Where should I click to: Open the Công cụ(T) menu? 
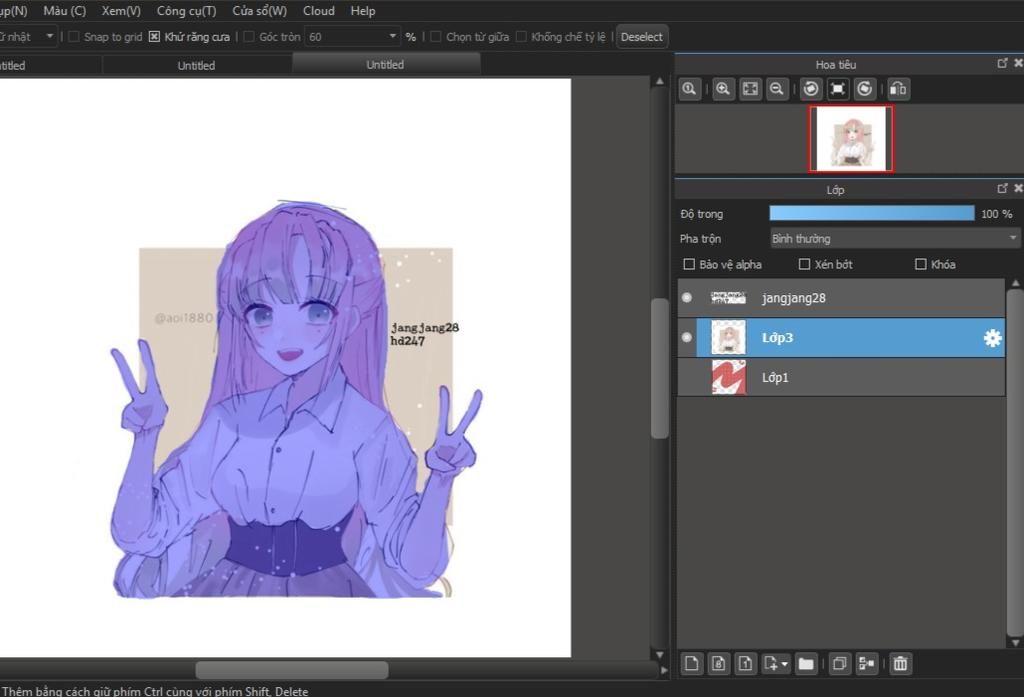point(186,11)
